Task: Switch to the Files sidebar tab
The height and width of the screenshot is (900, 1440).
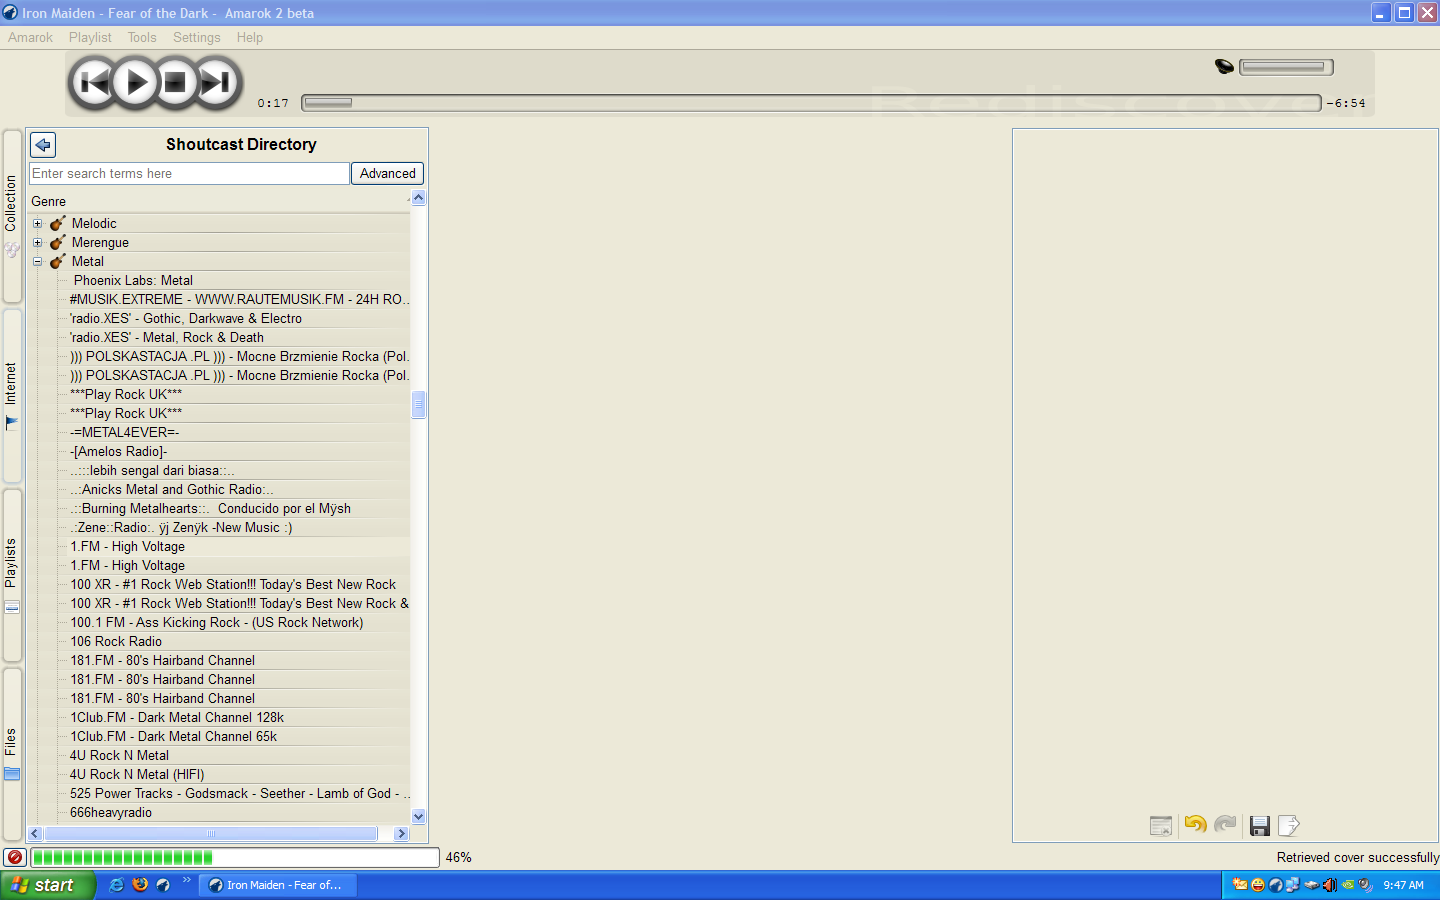Action: [12, 754]
